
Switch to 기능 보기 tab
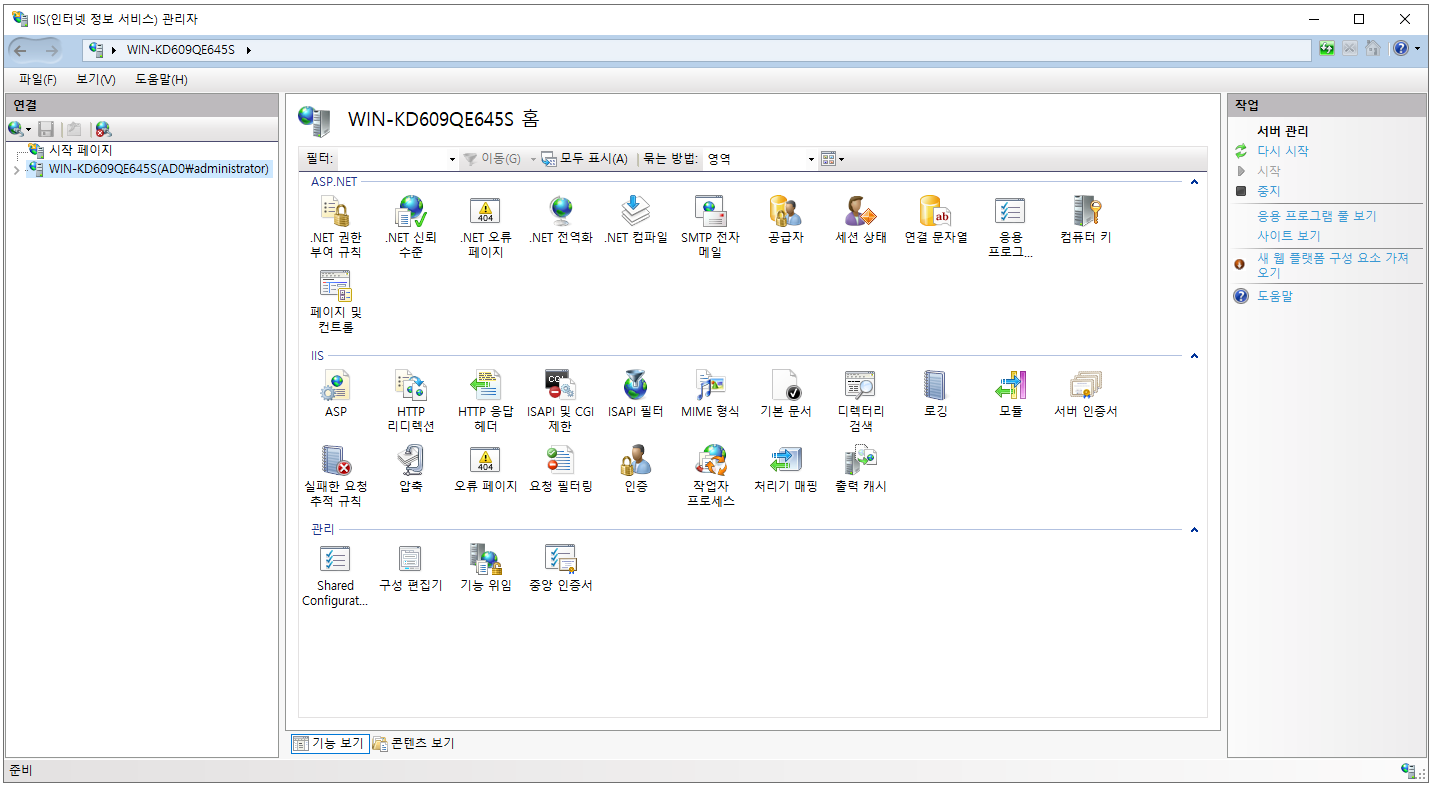click(328, 743)
